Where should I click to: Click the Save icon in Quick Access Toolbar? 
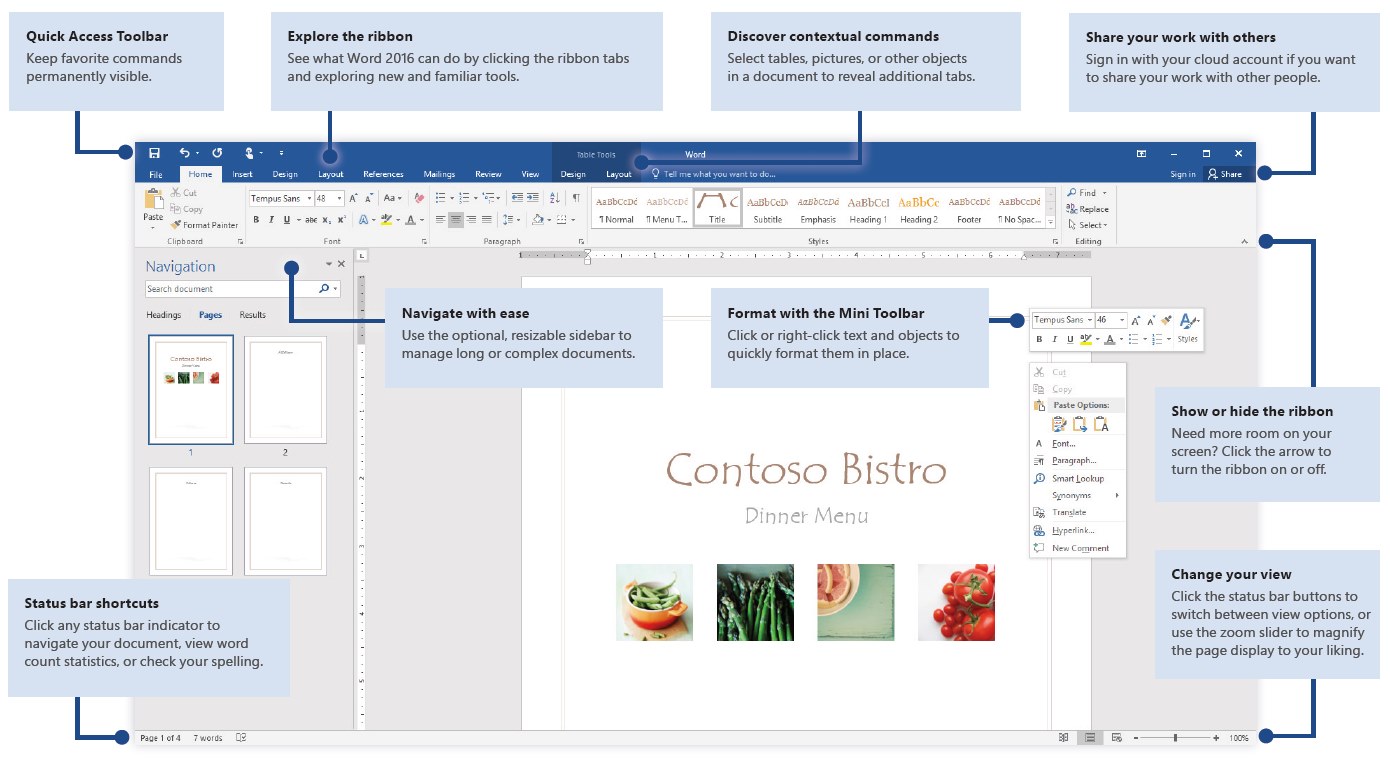click(x=154, y=153)
